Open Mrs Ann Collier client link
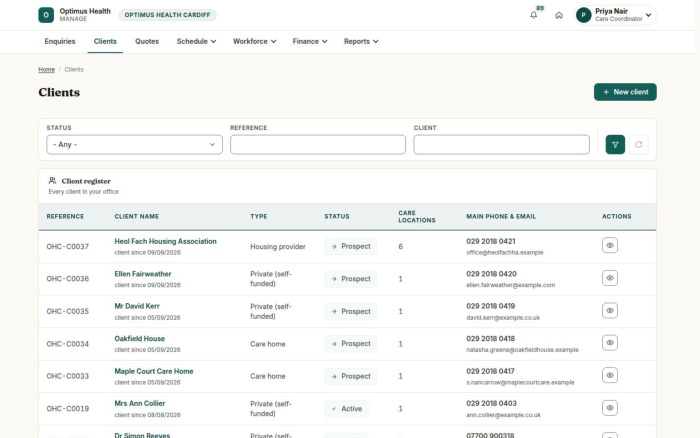The image size is (700, 438). 140,404
